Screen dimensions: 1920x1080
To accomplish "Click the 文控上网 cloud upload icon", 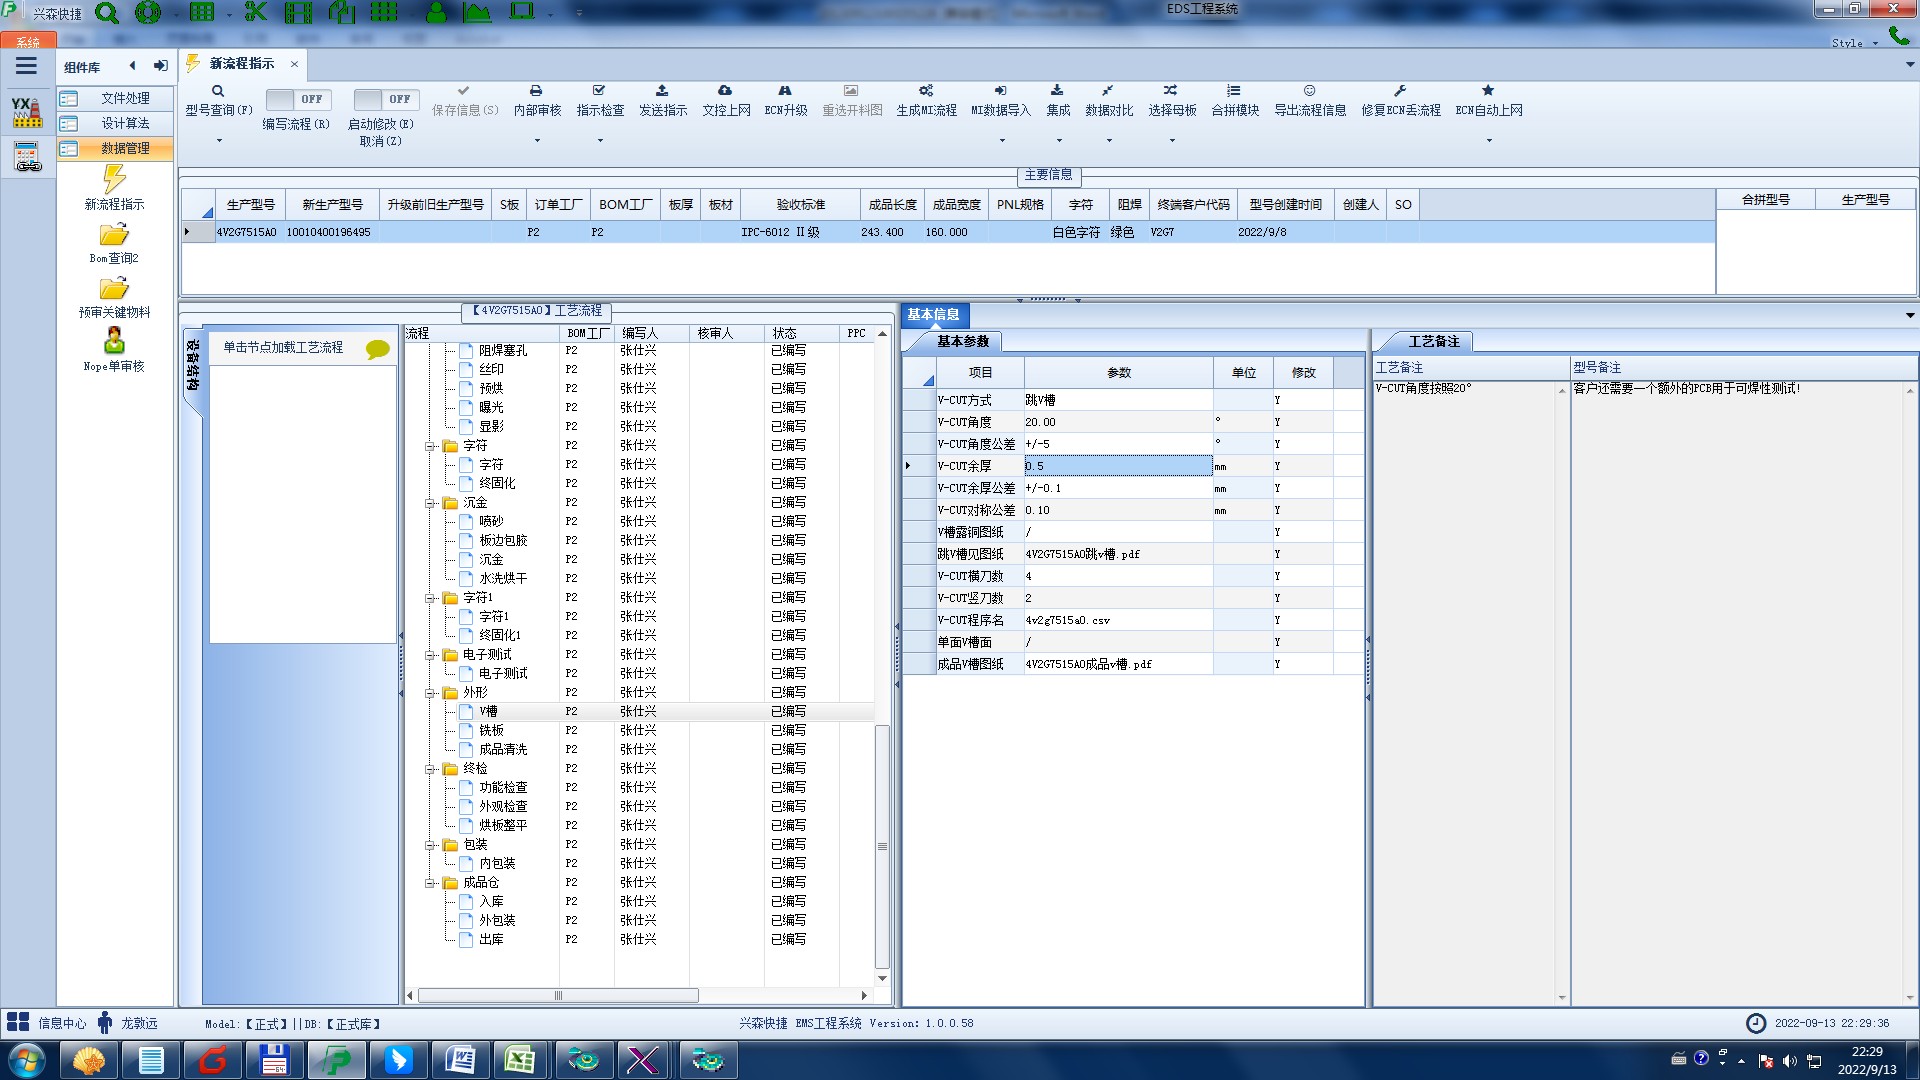I will point(725,91).
